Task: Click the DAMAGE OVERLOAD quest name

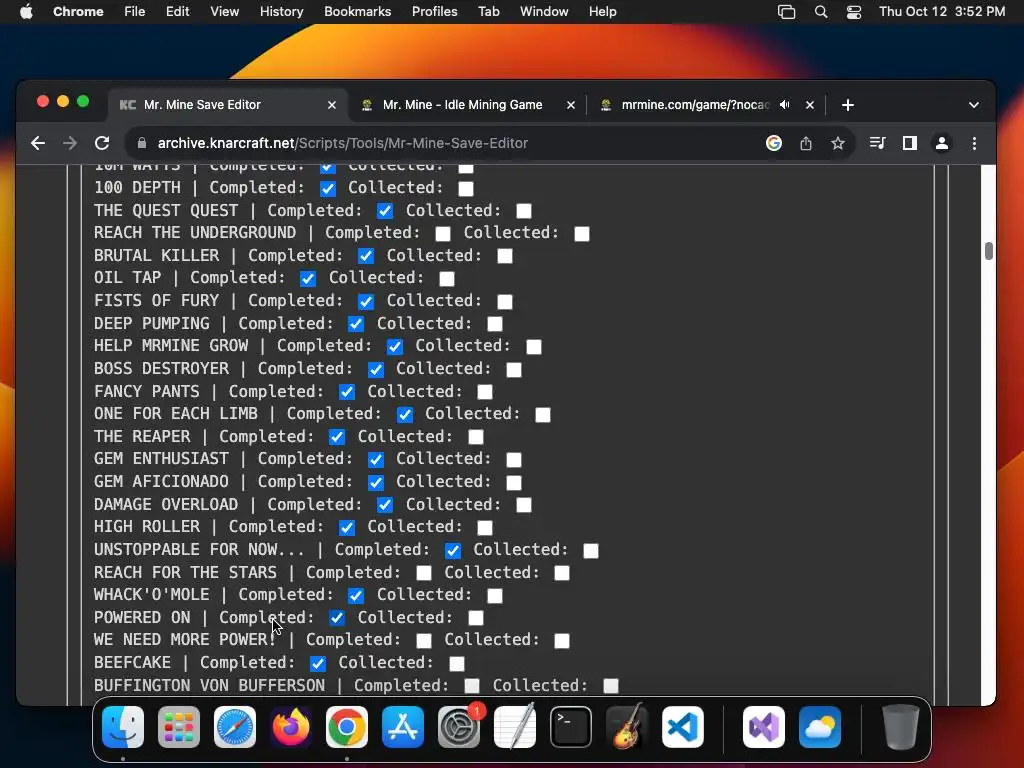Action: click(166, 505)
